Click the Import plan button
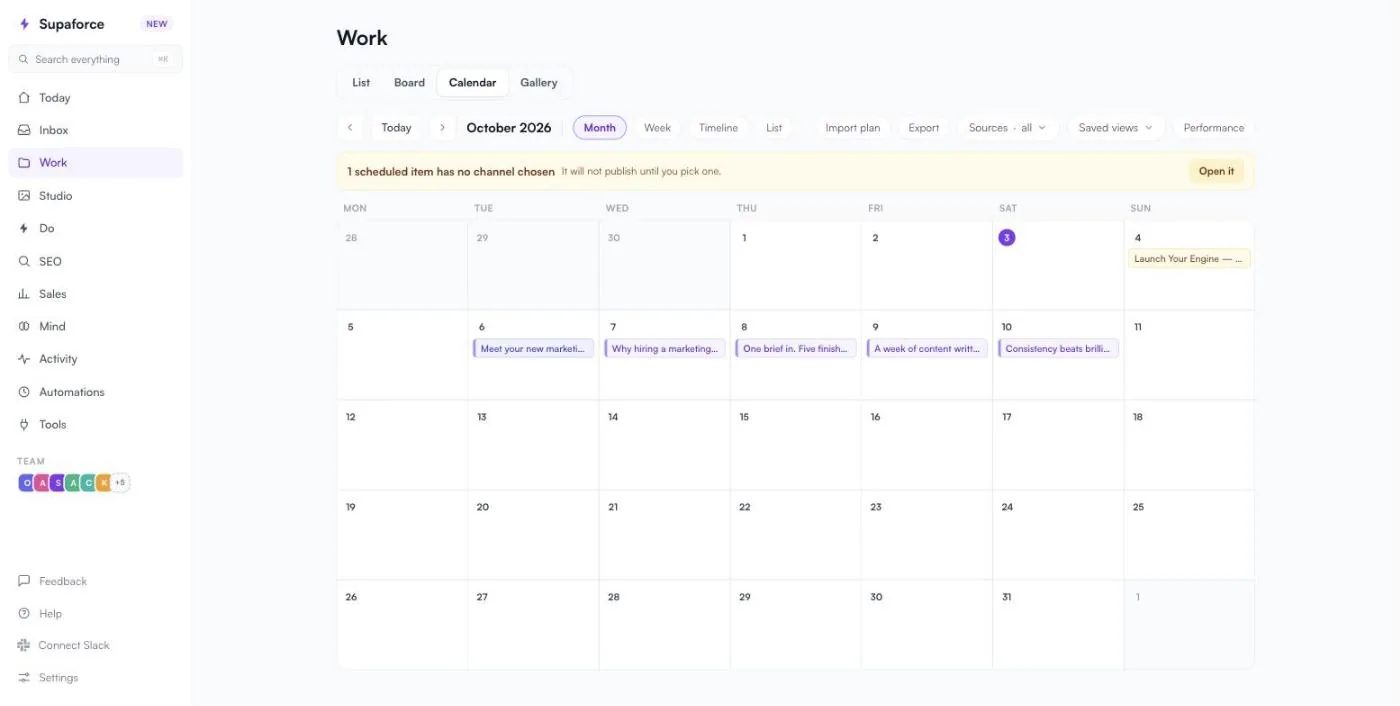The image size is (1400, 706). 853,128
